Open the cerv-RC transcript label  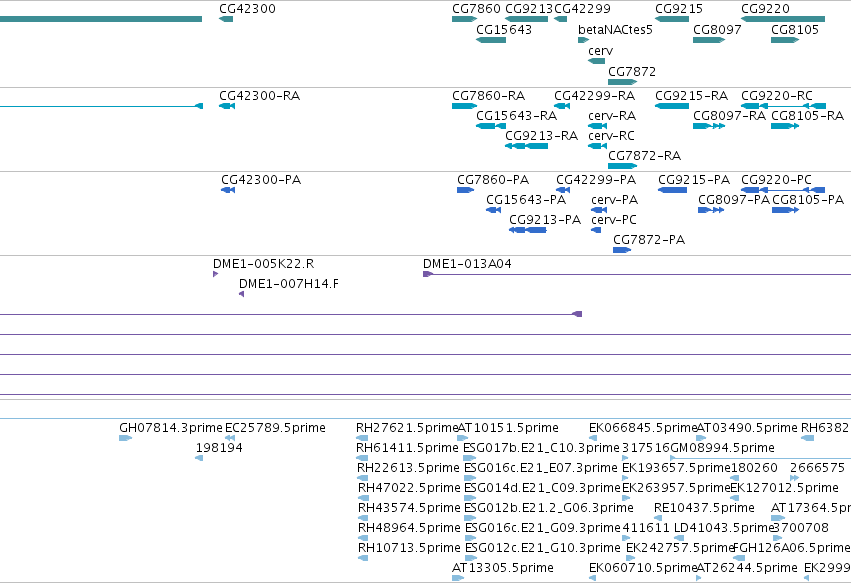[x=611, y=136]
